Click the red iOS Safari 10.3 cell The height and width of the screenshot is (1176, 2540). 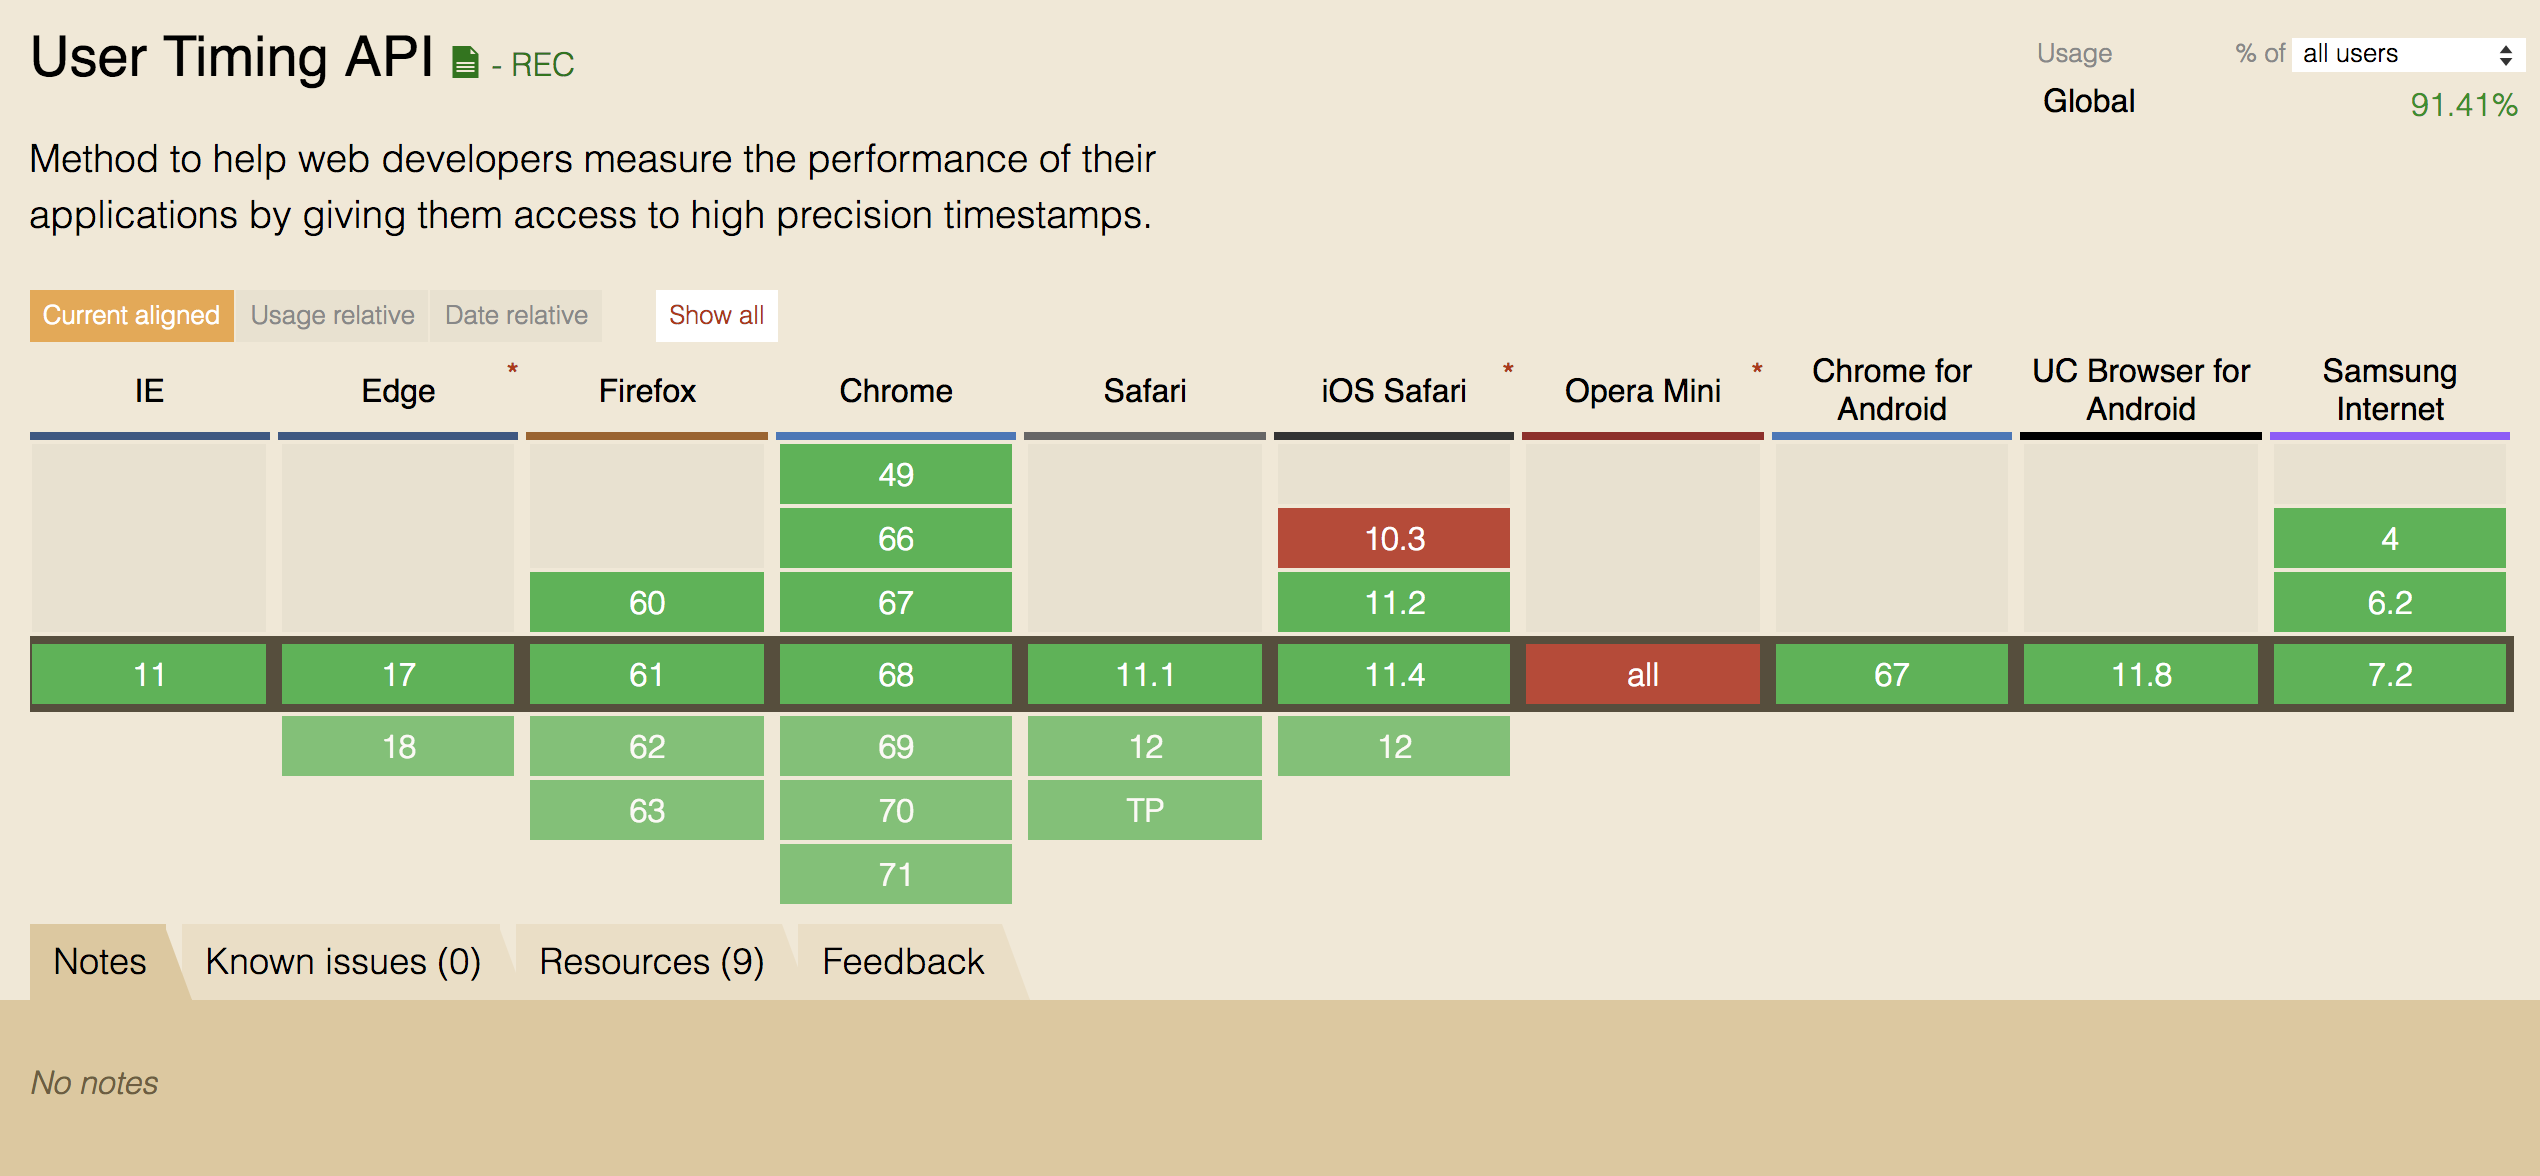[1394, 539]
